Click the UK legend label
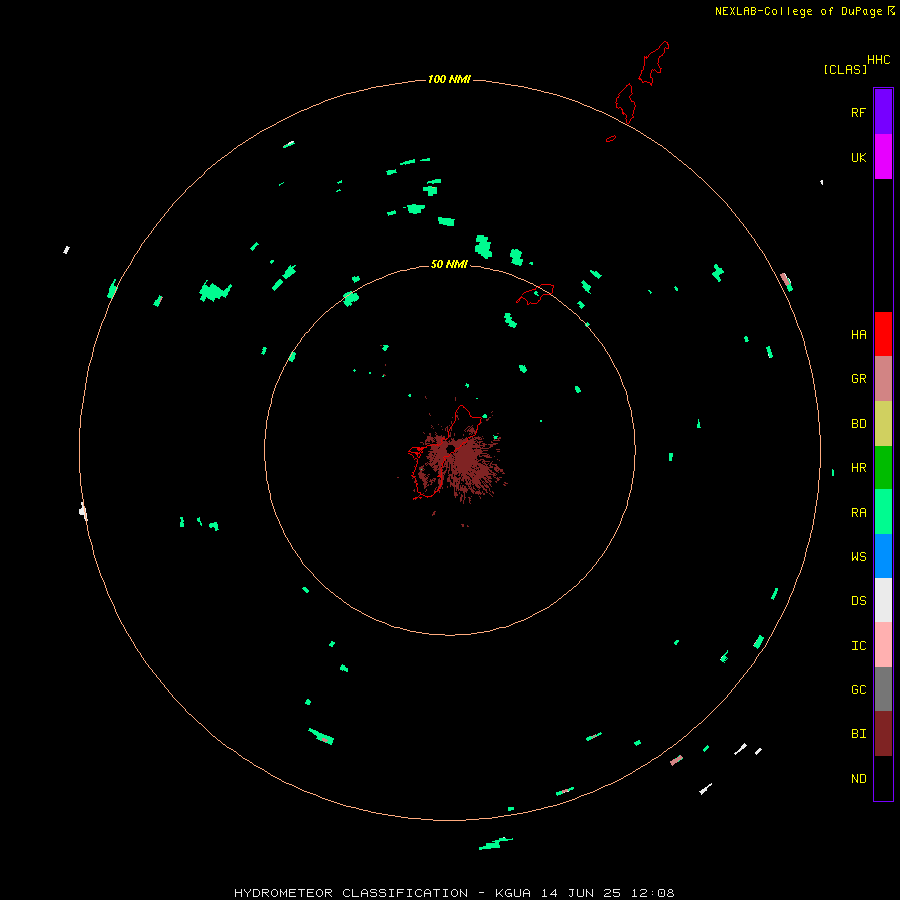900x900 pixels. coord(858,157)
